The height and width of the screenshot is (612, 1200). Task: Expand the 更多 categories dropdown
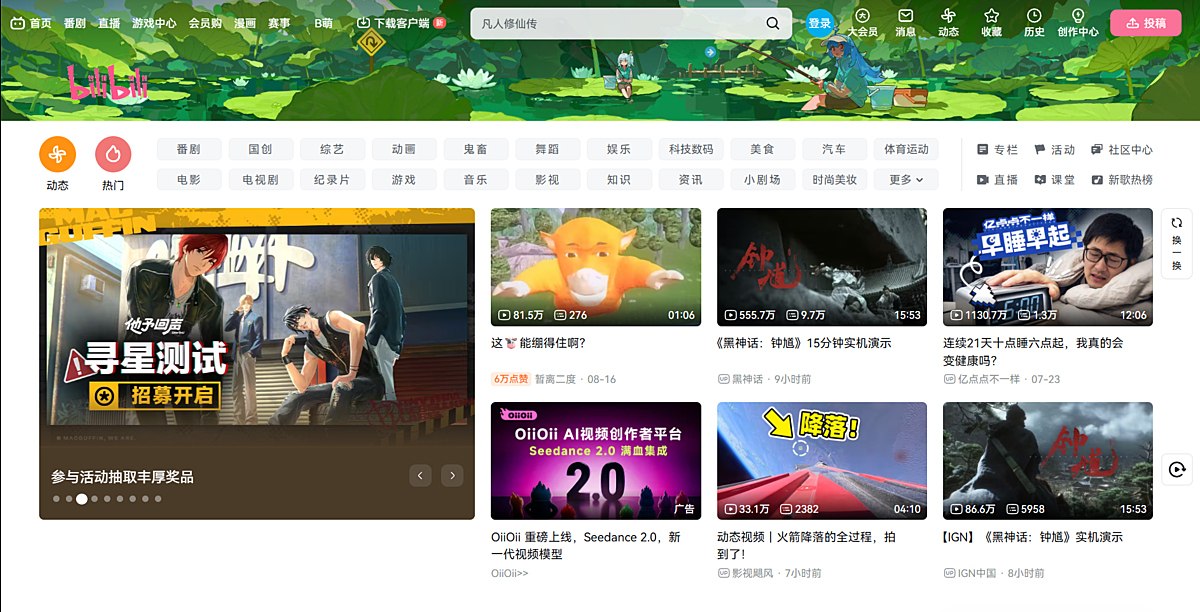tap(906, 180)
